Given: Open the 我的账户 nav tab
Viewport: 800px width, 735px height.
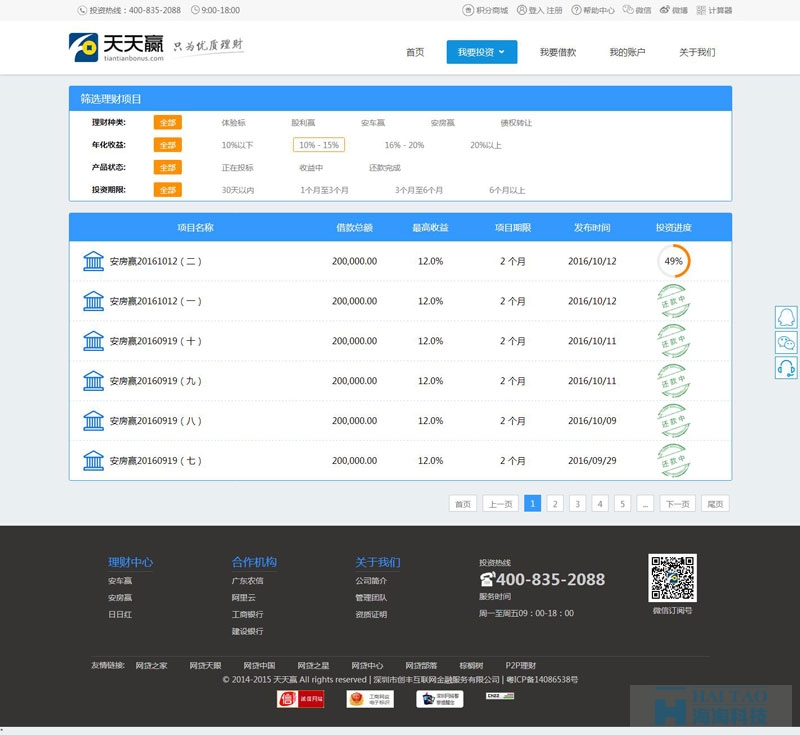Looking at the screenshot, I should coord(627,52).
